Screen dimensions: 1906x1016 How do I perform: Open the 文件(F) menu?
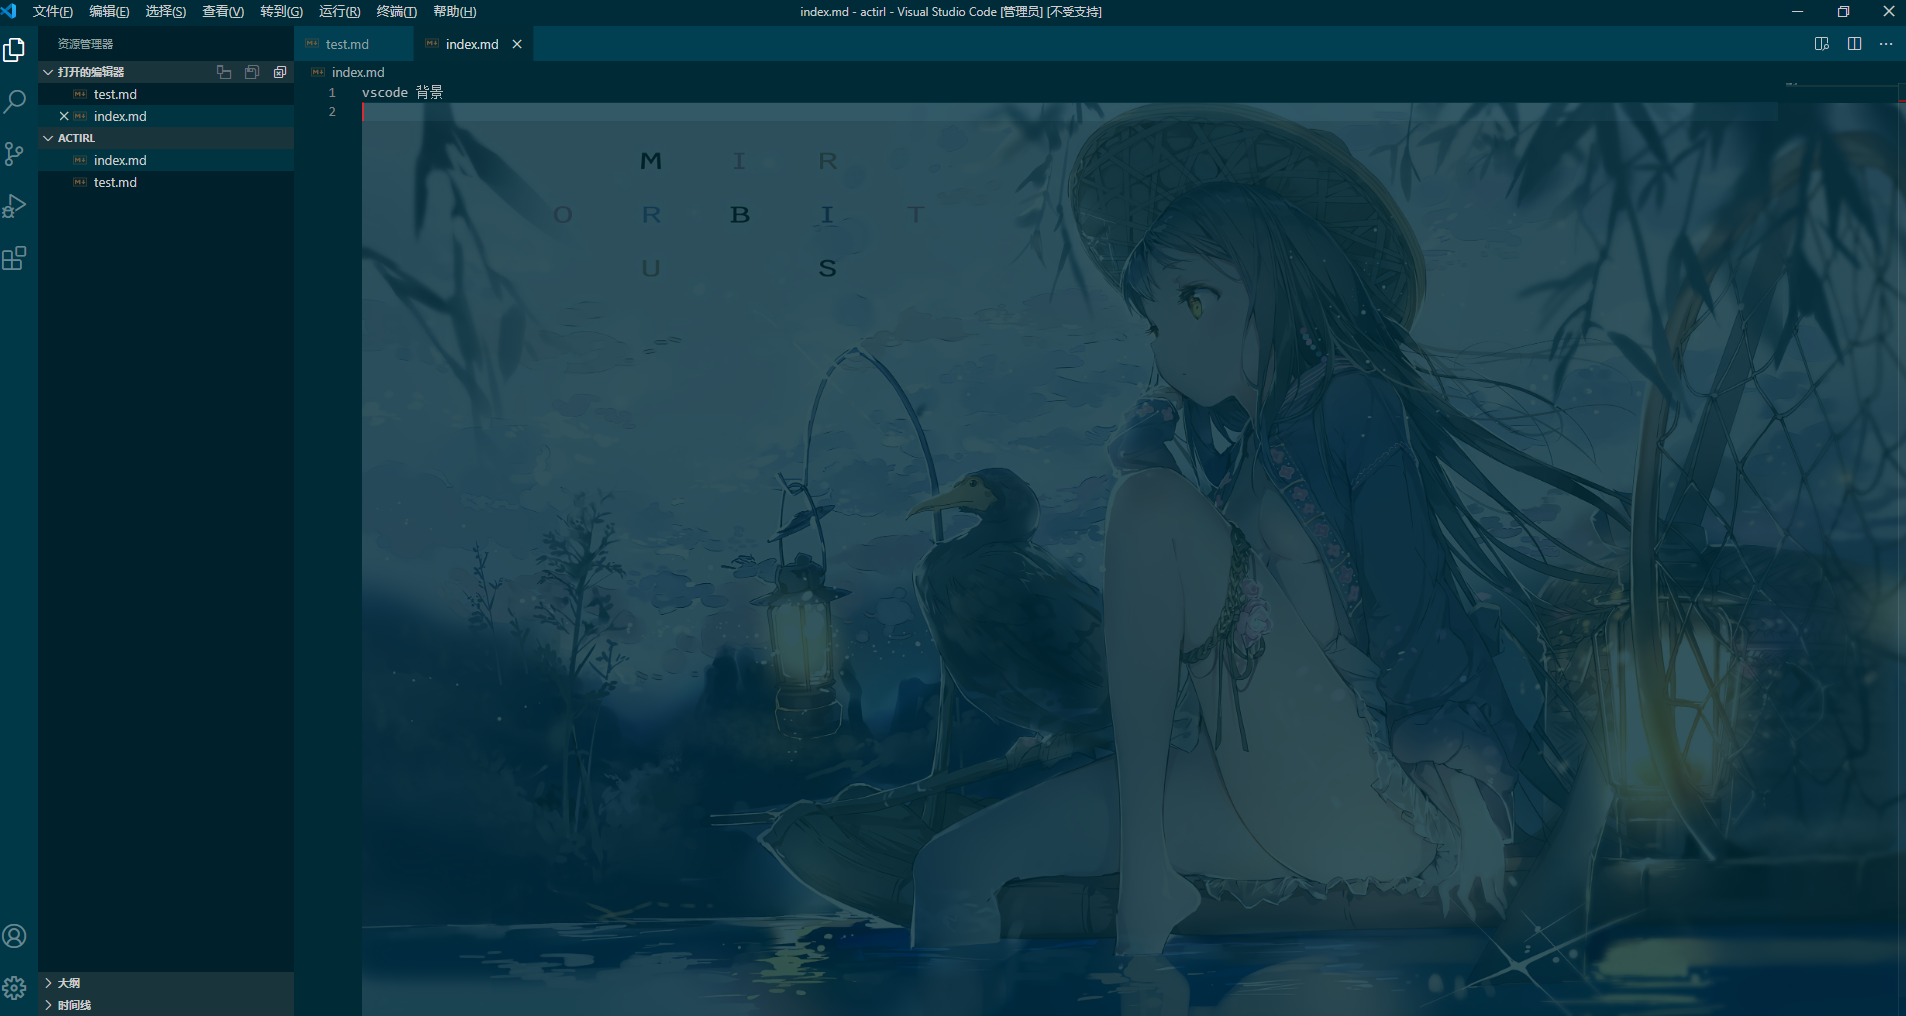pyautogui.click(x=53, y=11)
